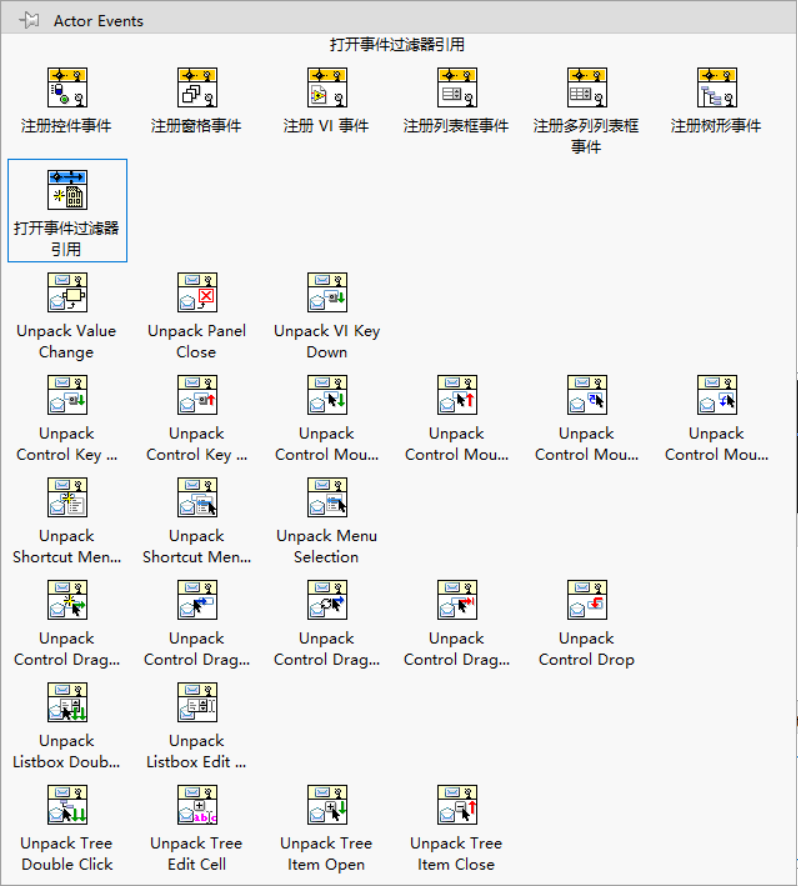
Task: Choose Unpack Control Key VI with green down arrow
Action: [67, 395]
